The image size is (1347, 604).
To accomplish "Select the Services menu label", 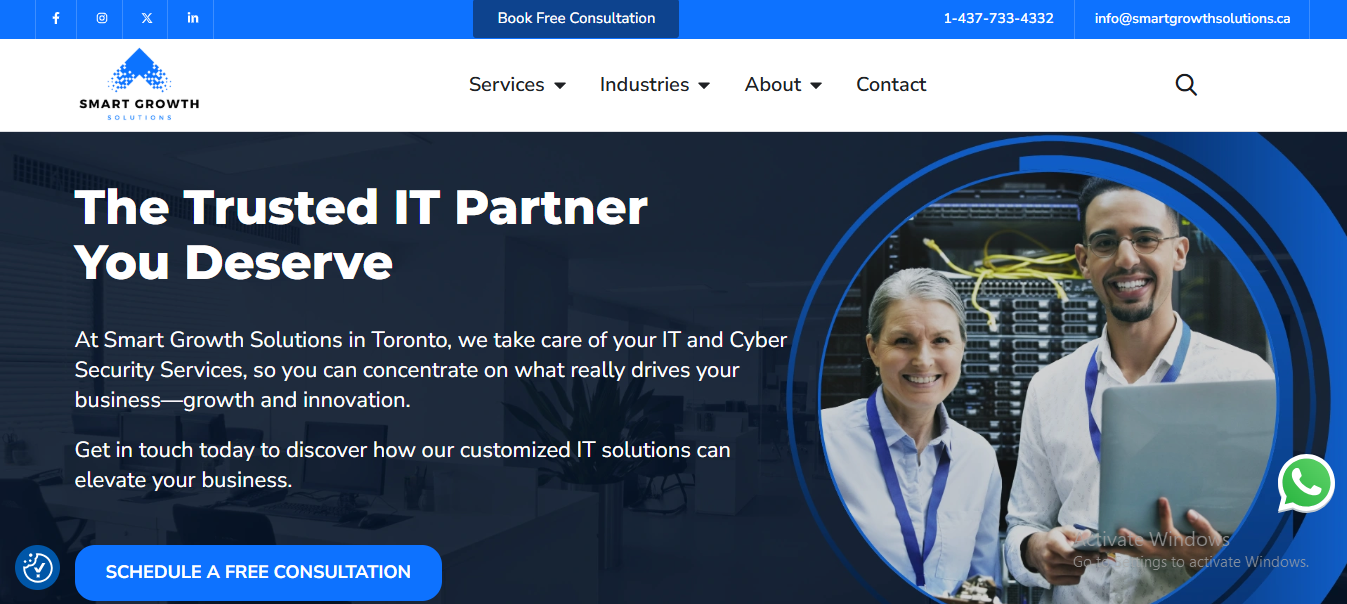I will pyautogui.click(x=507, y=85).
